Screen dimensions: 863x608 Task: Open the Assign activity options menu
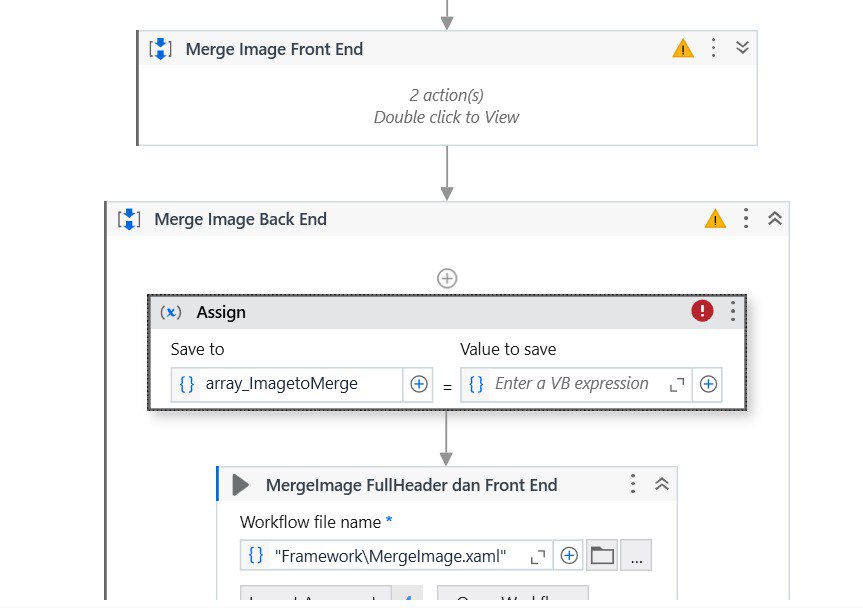point(733,311)
